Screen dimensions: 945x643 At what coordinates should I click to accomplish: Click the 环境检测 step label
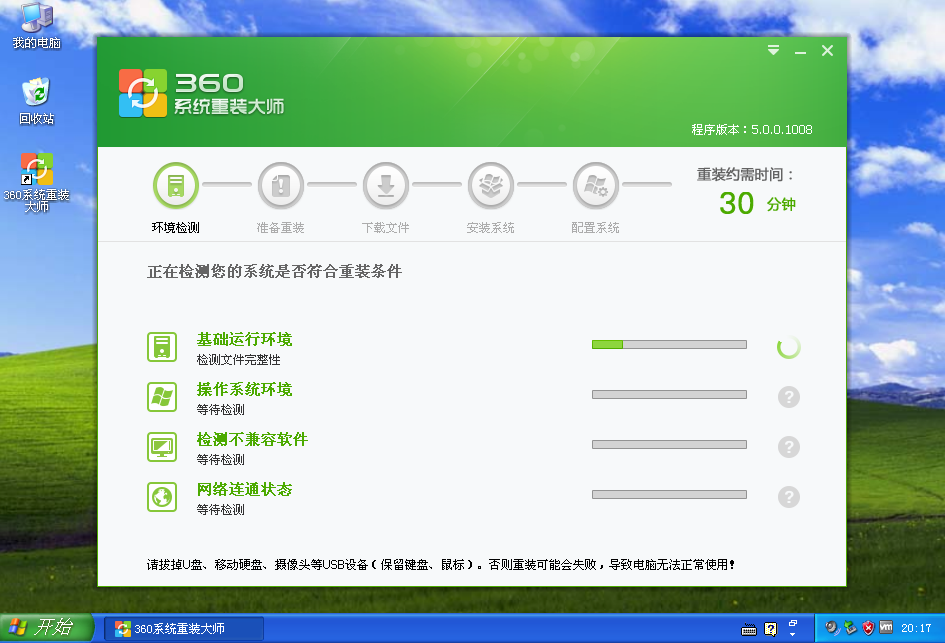(175, 228)
